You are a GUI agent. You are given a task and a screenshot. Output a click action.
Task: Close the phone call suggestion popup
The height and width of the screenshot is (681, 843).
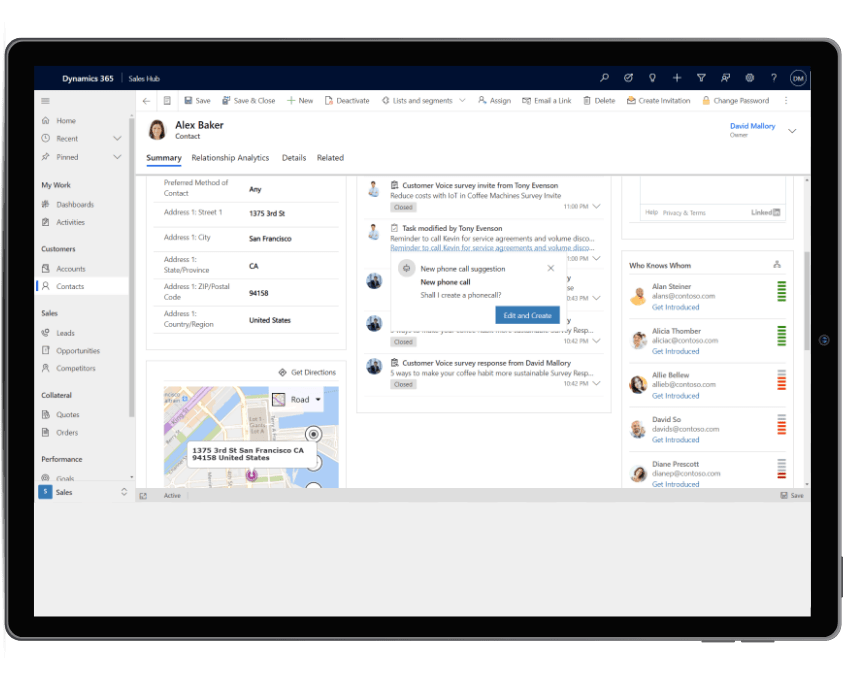coord(551,268)
